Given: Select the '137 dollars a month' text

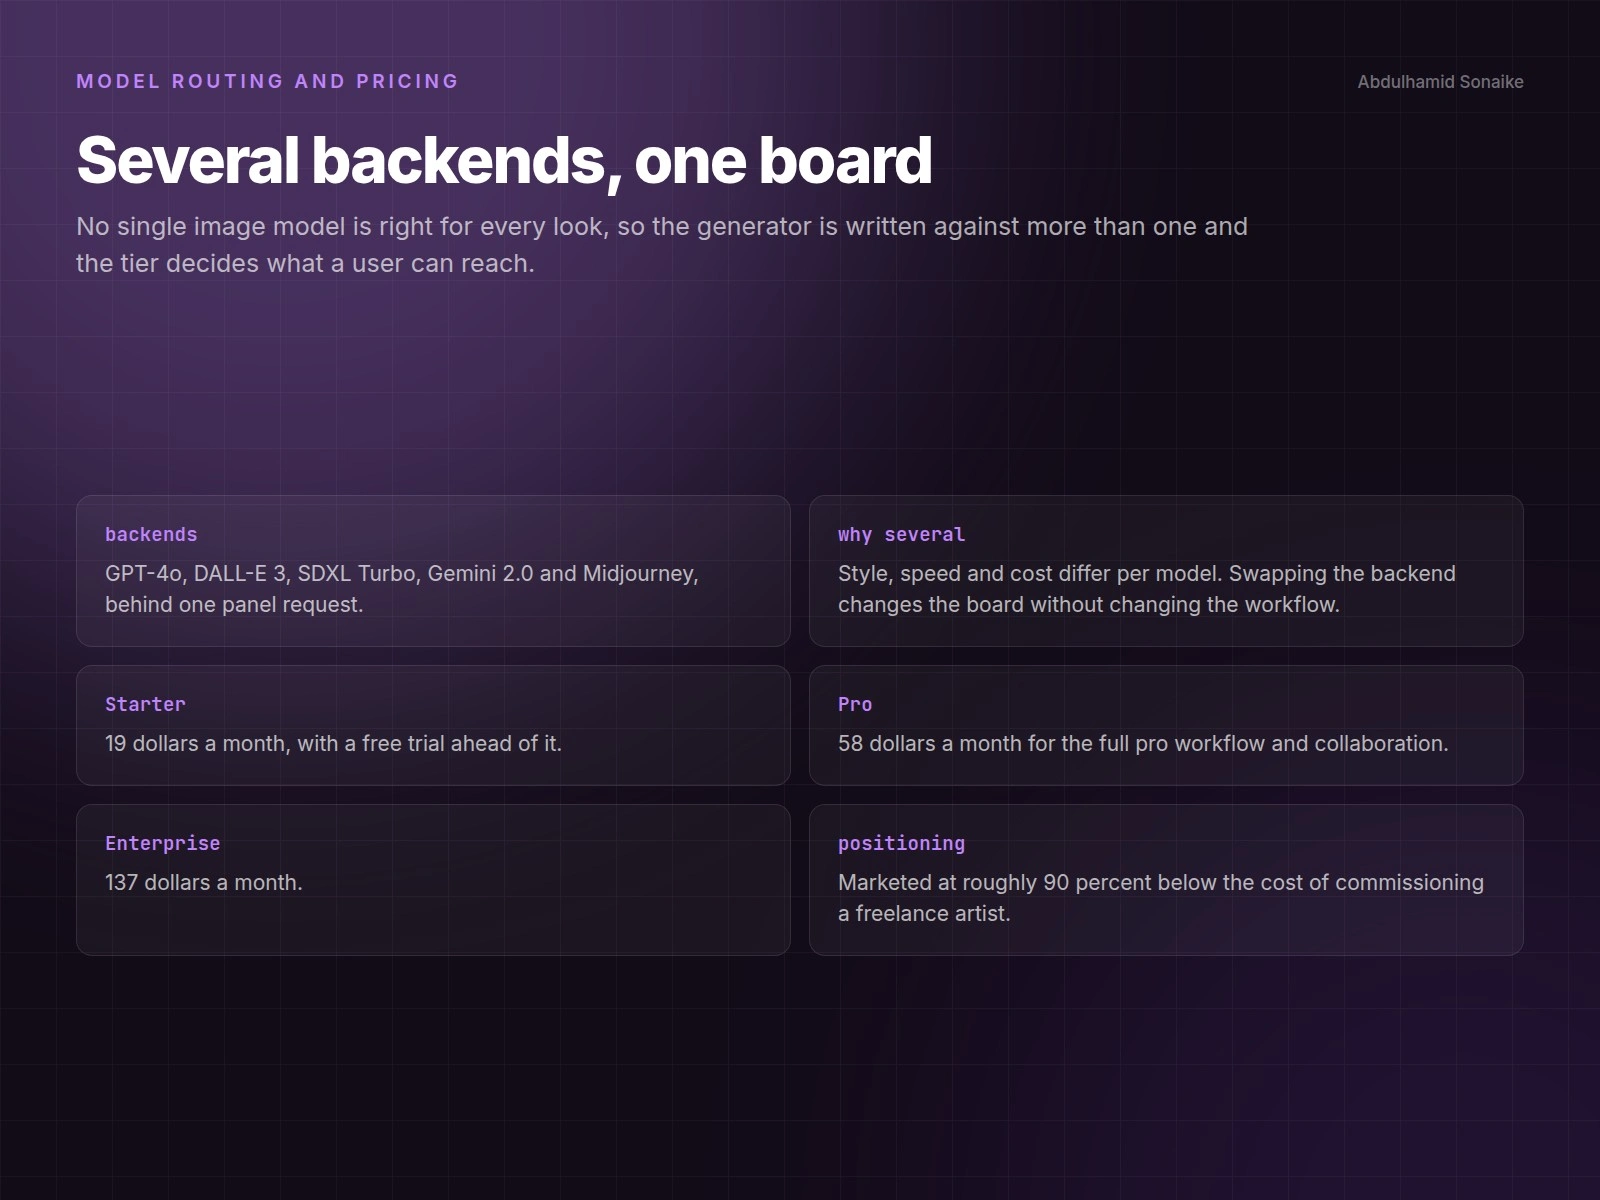Looking at the screenshot, I should coord(203,882).
